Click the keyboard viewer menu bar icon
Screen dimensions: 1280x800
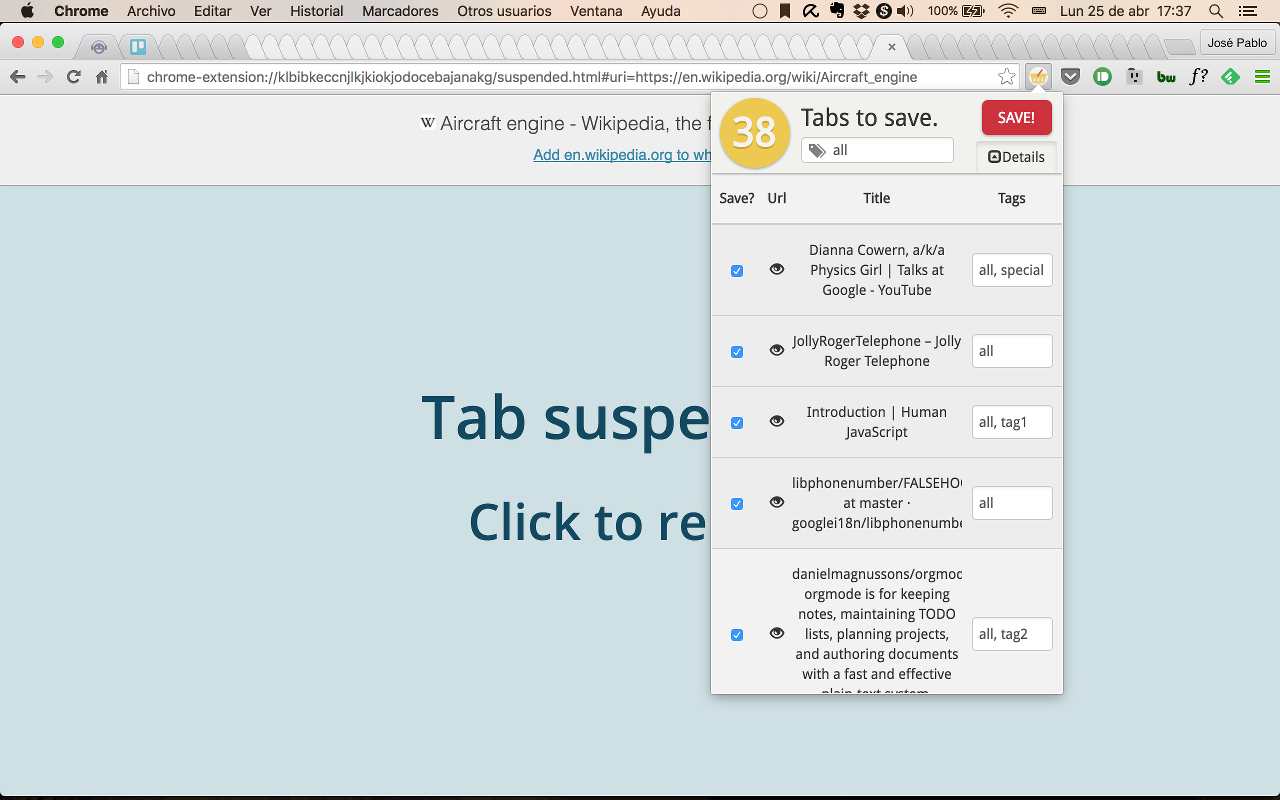(1039, 11)
